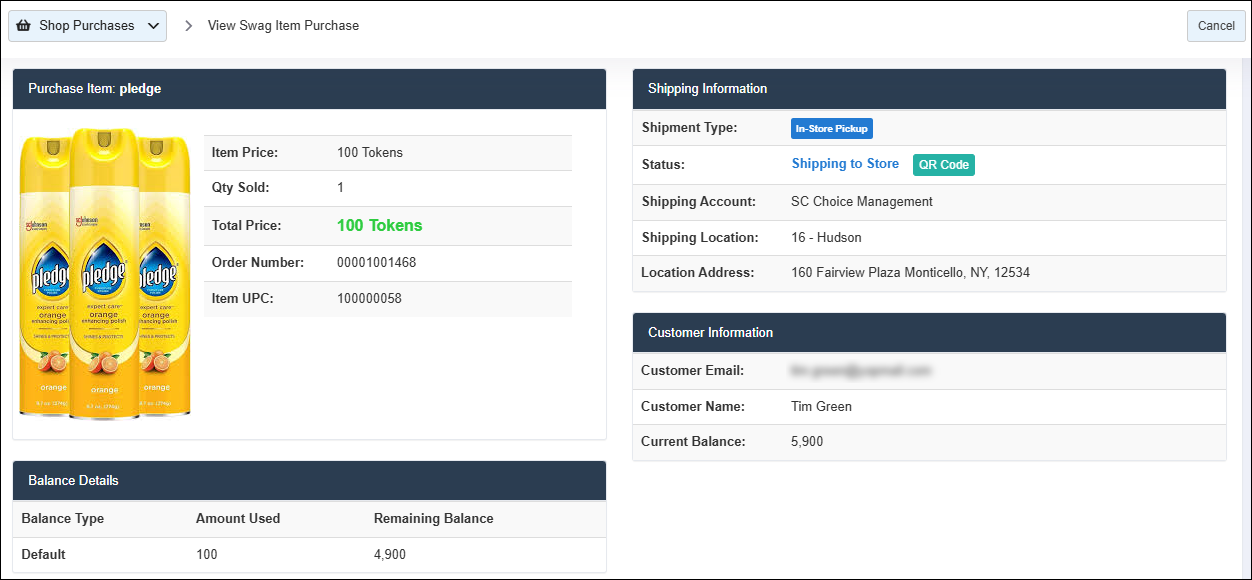Click the Status label

click(663, 165)
